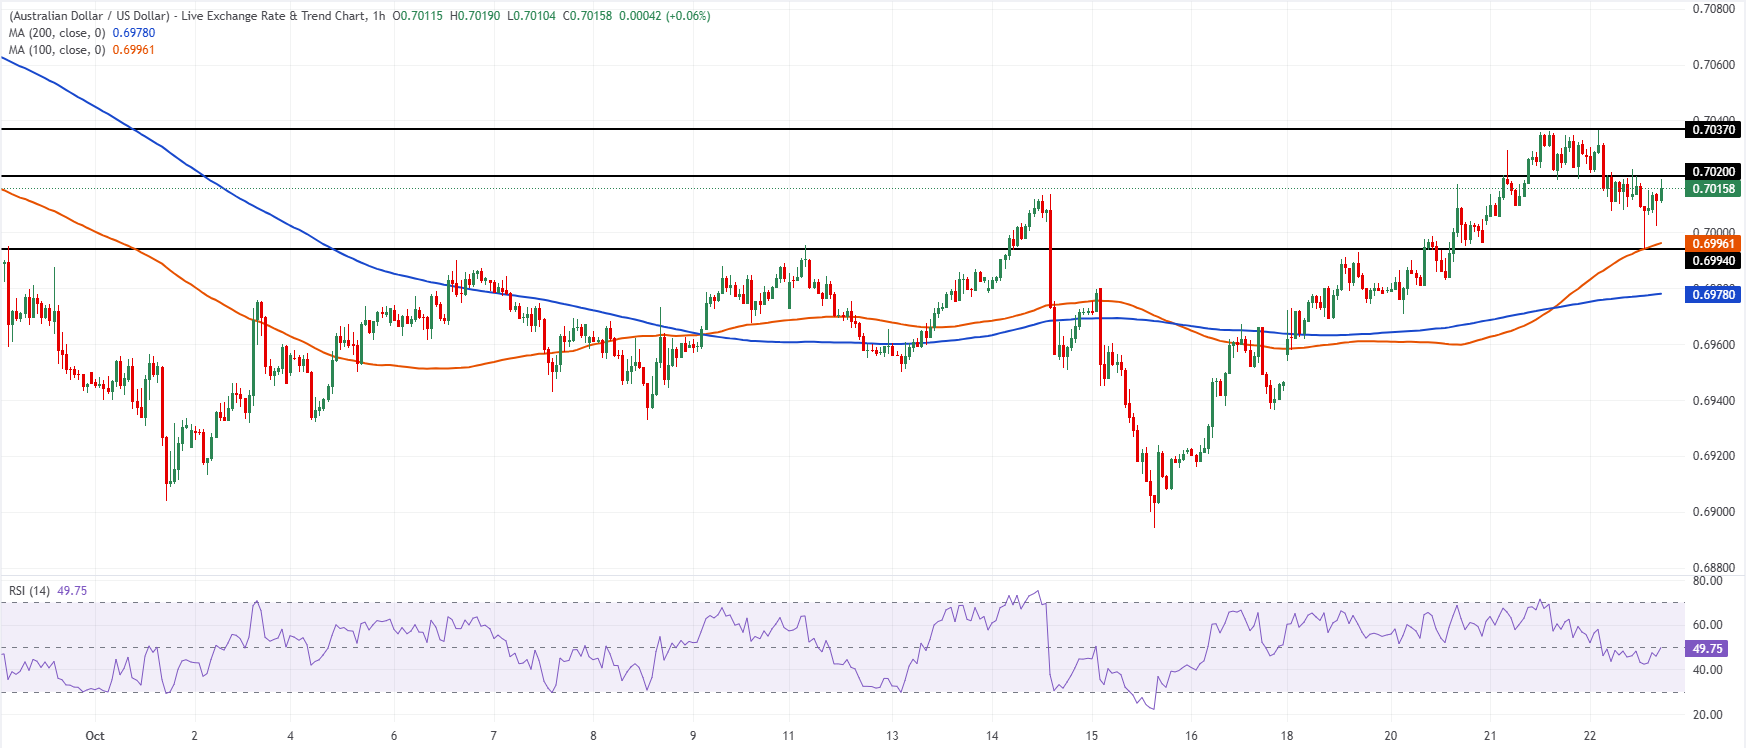Click the 0.69940 horizontal line price label

pyautogui.click(x=1713, y=261)
